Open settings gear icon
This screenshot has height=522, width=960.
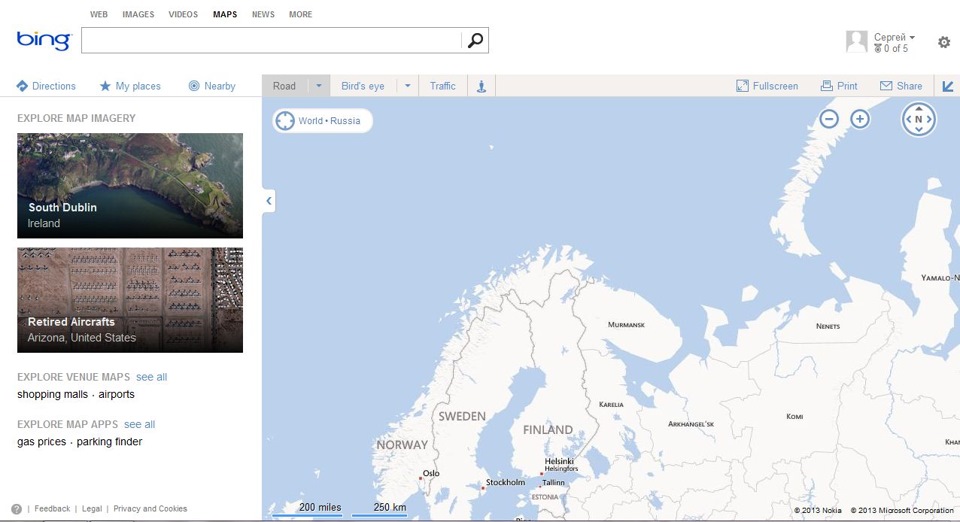[944, 42]
